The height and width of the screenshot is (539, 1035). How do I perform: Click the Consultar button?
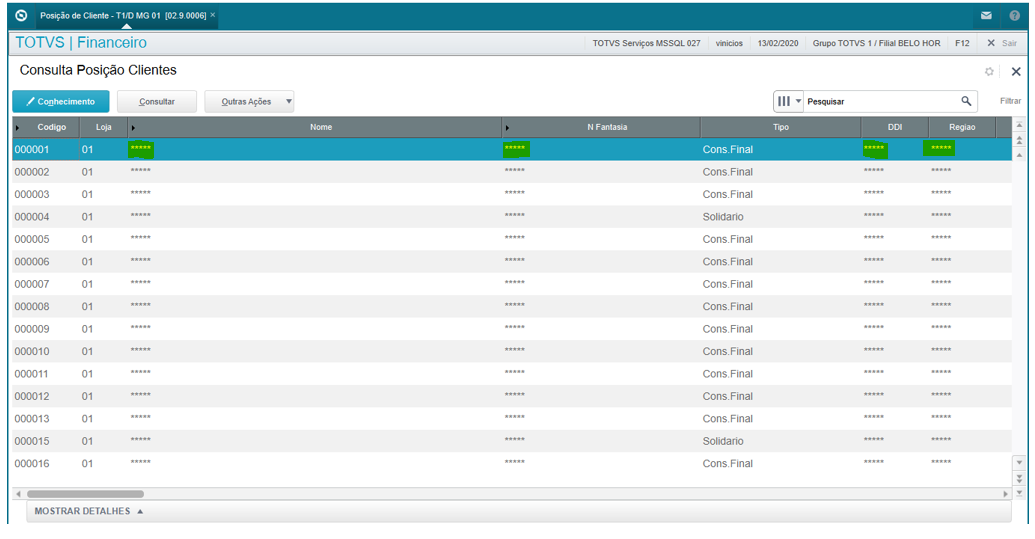[x=157, y=102]
